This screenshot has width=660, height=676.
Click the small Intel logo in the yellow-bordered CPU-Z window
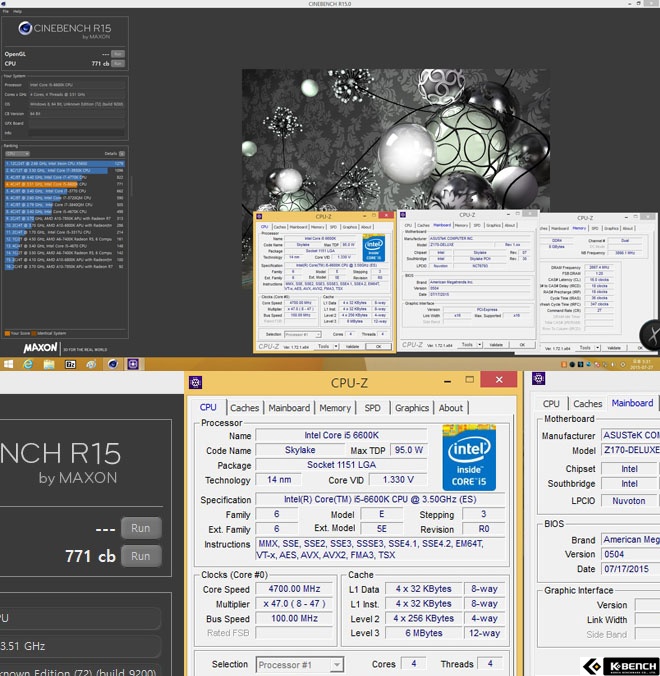click(374, 247)
